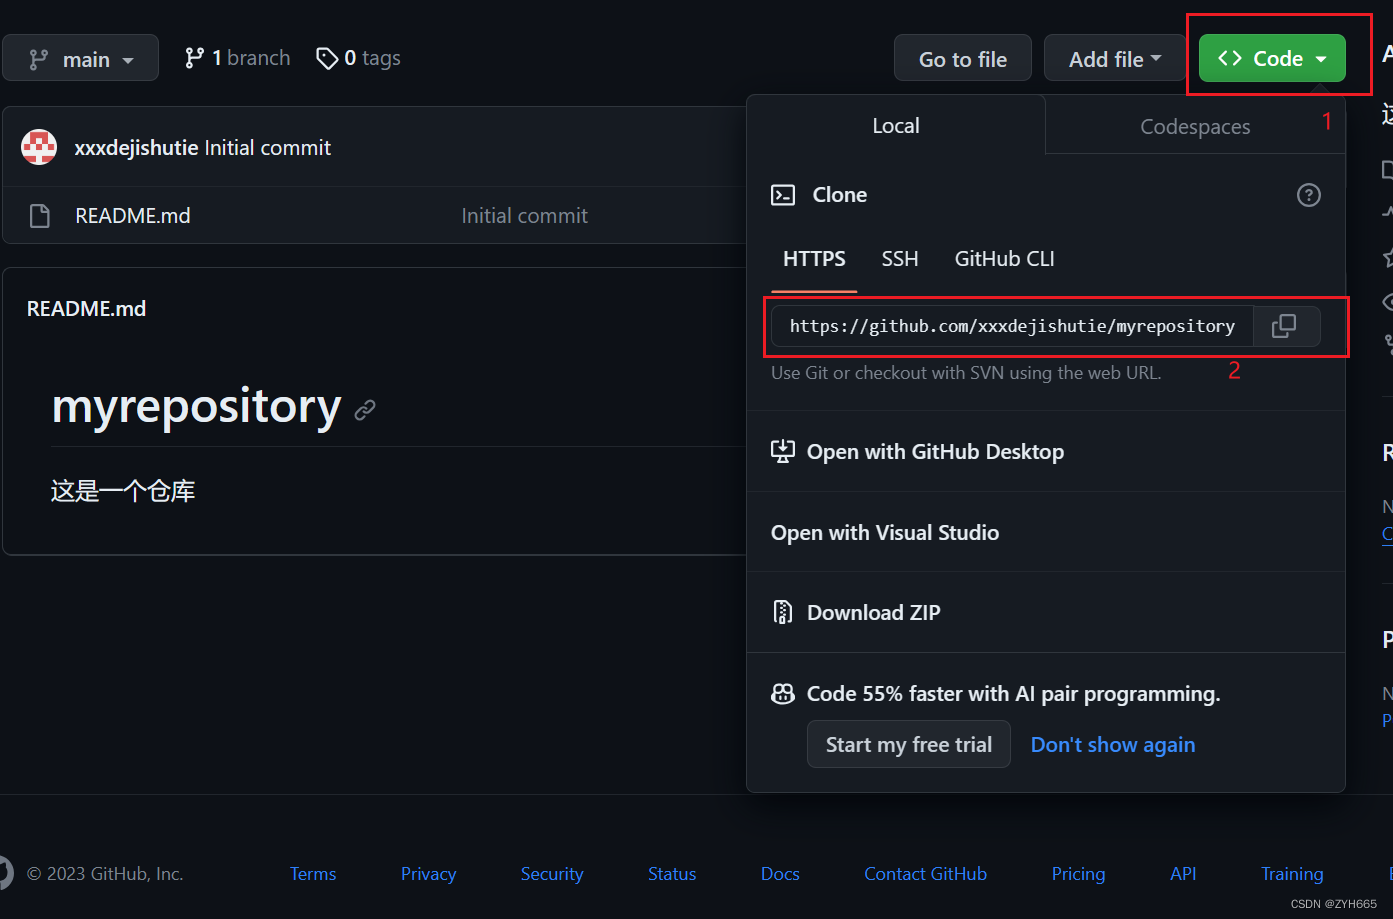The width and height of the screenshot is (1393, 919).
Task: Choose Open with Visual Studio
Action: [1046, 532]
